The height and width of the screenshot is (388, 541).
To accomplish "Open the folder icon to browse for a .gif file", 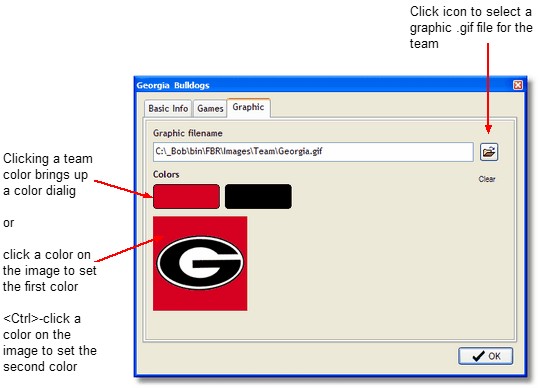I will point(489,152).
